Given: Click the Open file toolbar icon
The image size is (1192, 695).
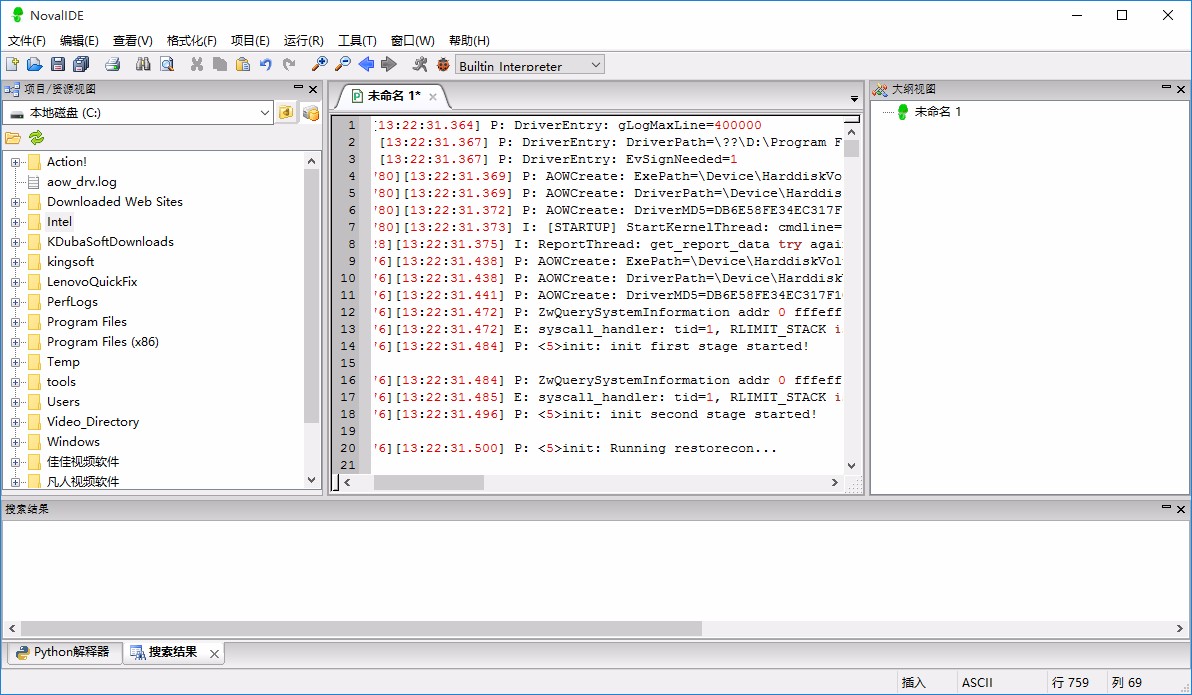Looking at the screenshot, I should click(35, 65).
